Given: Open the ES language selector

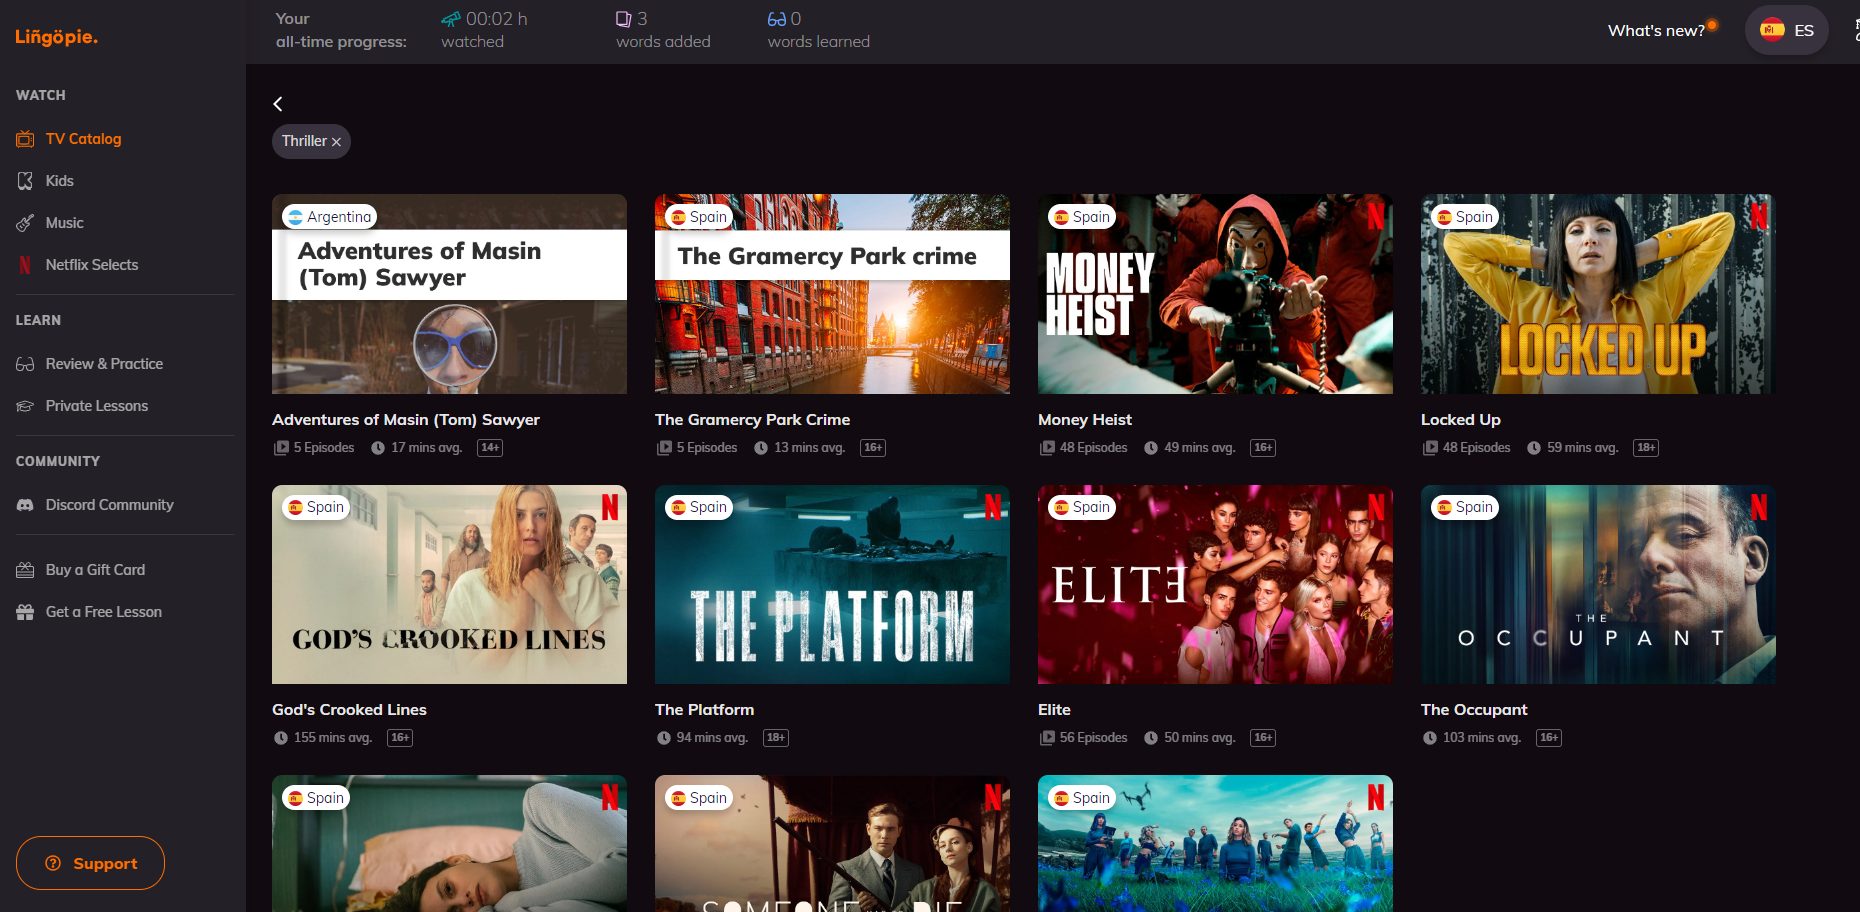Looking at the screenshot, I should [x=1787, y=30].
